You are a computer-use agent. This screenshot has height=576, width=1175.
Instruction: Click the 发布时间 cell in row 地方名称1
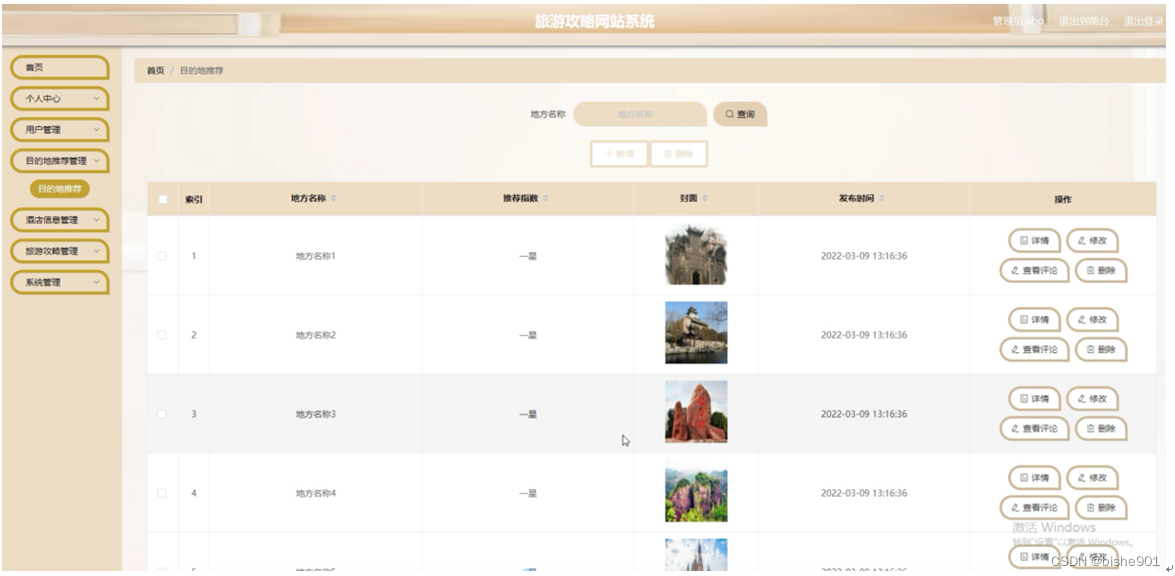click(863, 256)
